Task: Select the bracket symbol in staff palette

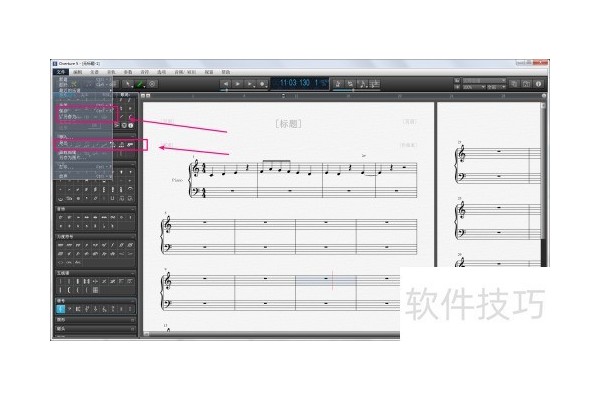Action: click(x=70, y=290)
